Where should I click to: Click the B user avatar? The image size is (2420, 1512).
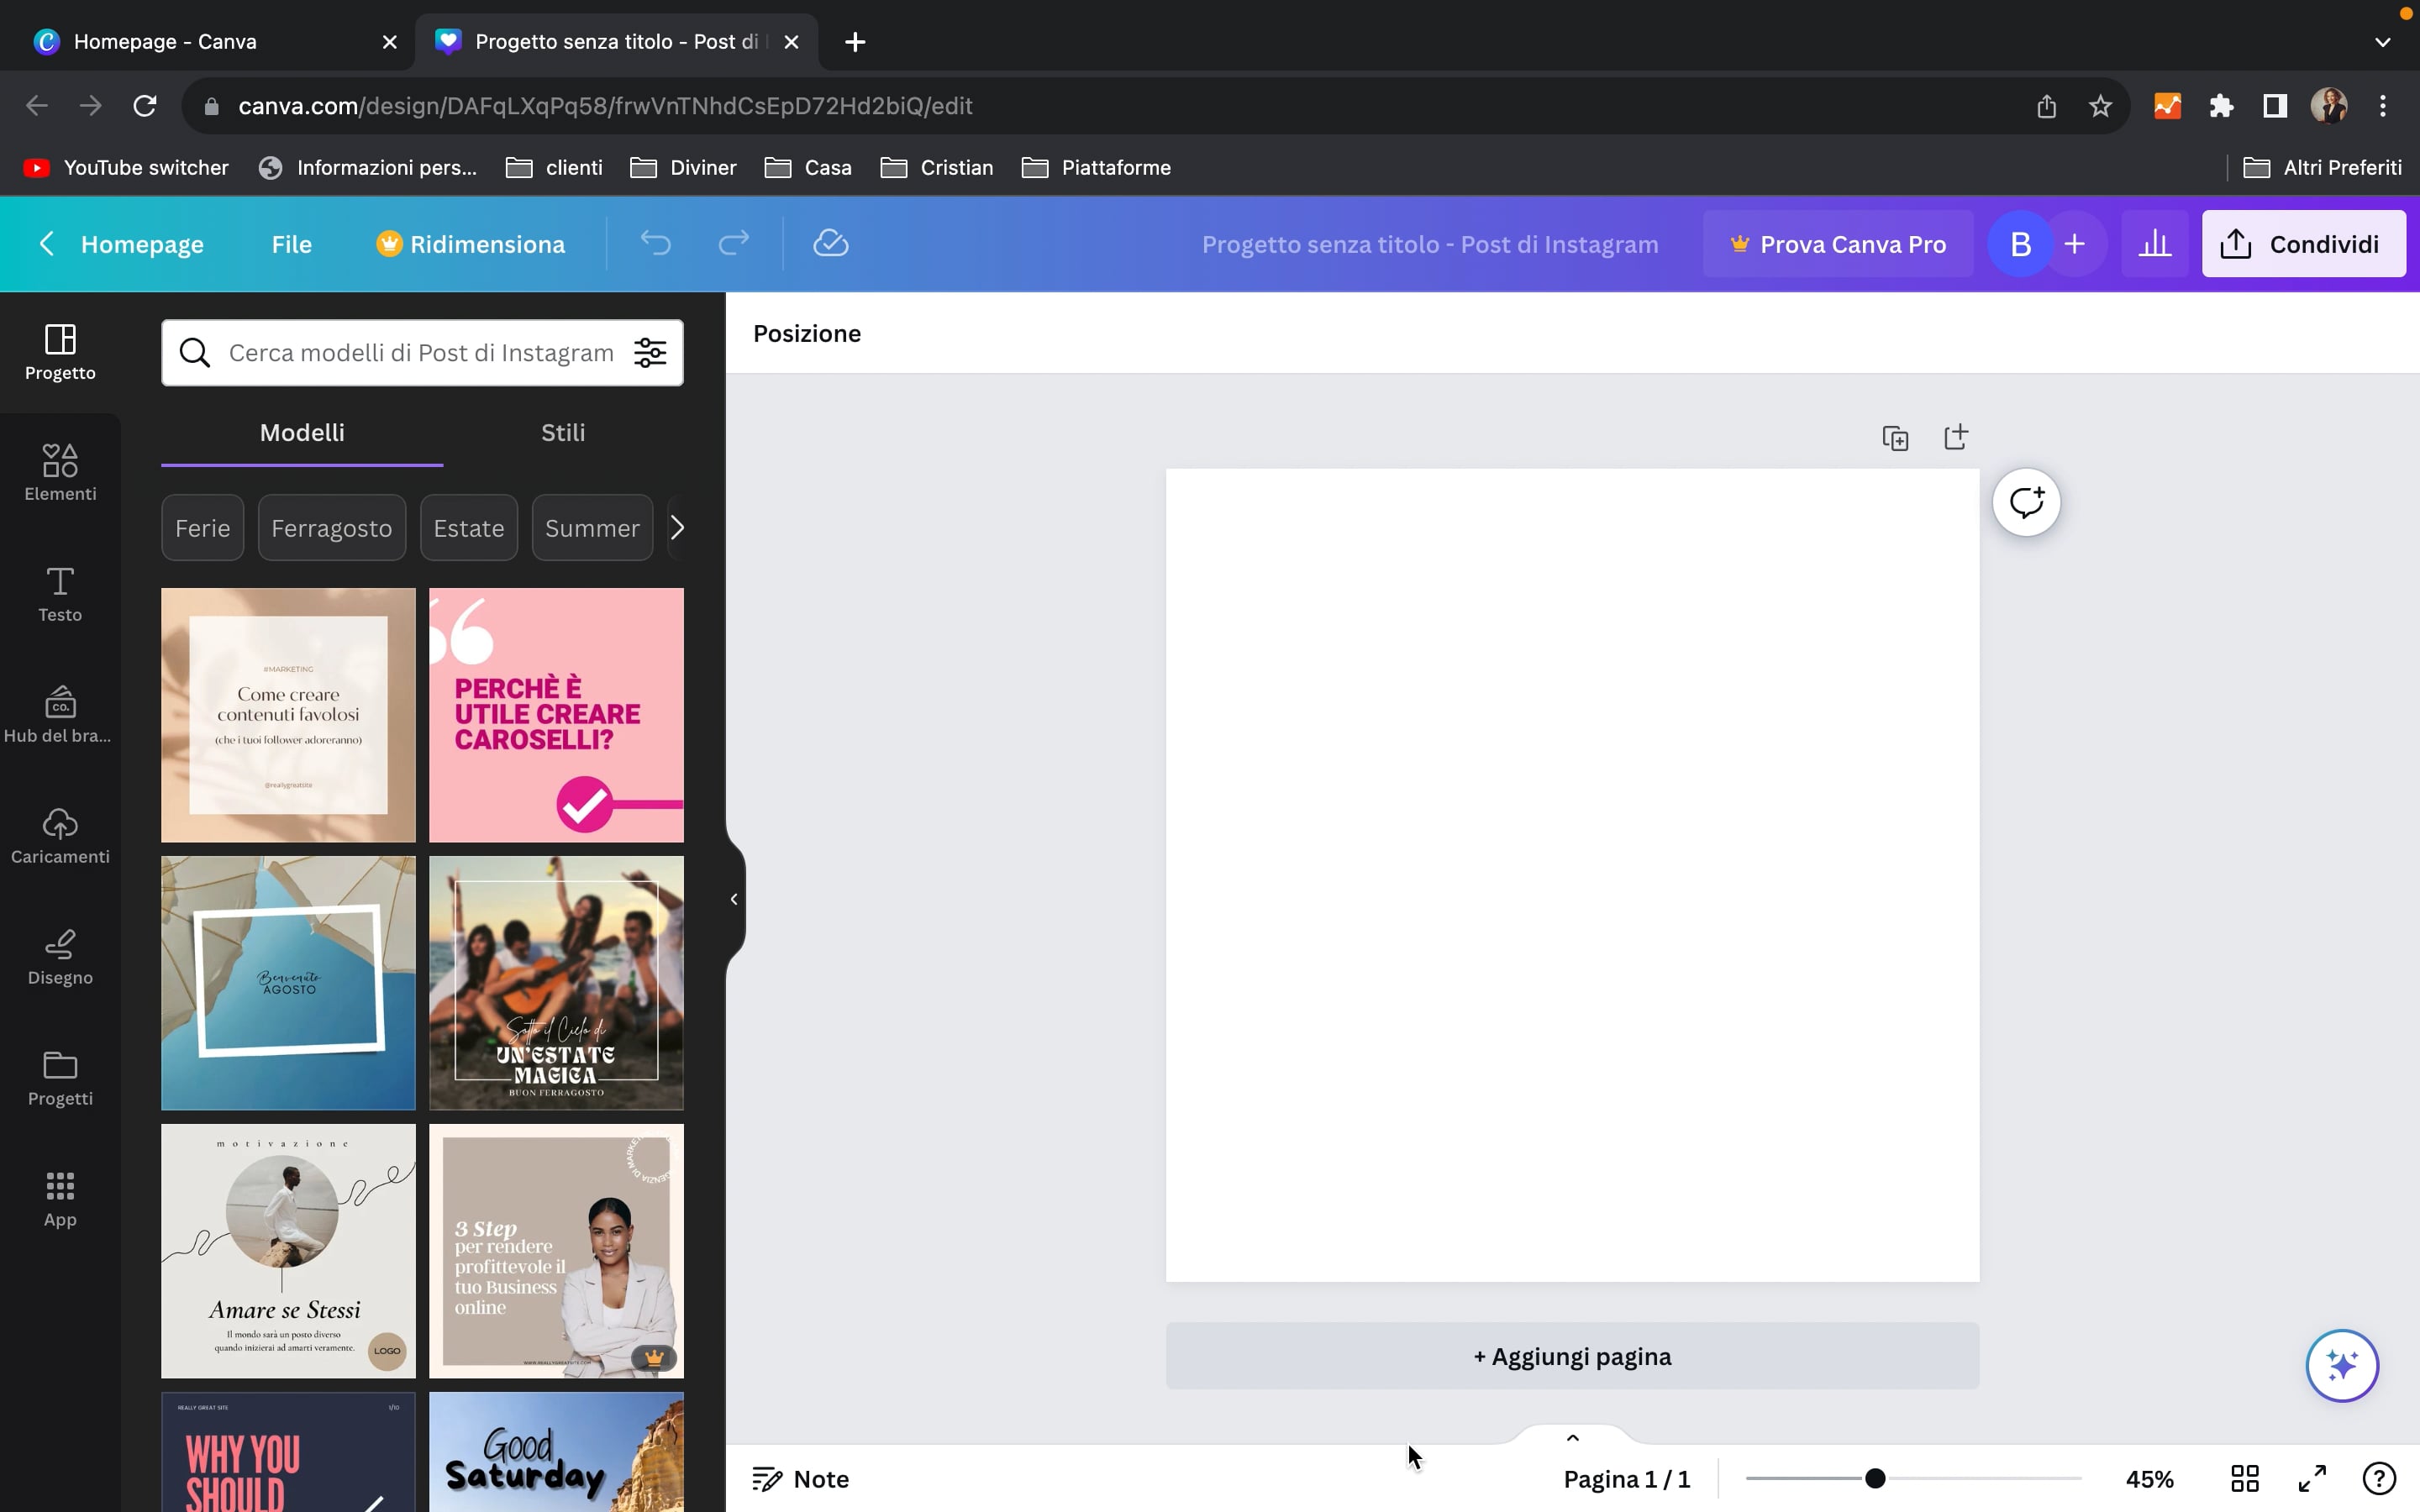pos(2020,244)
